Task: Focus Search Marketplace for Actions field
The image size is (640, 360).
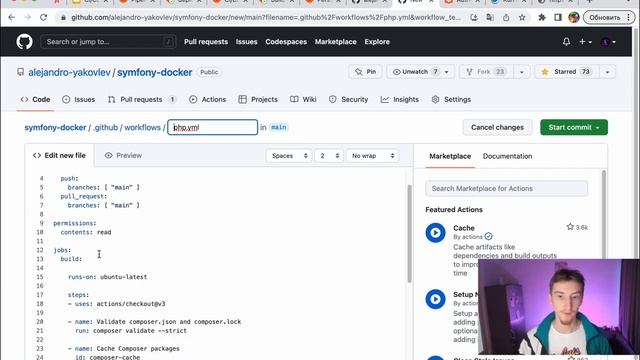Action: point(507,189)
